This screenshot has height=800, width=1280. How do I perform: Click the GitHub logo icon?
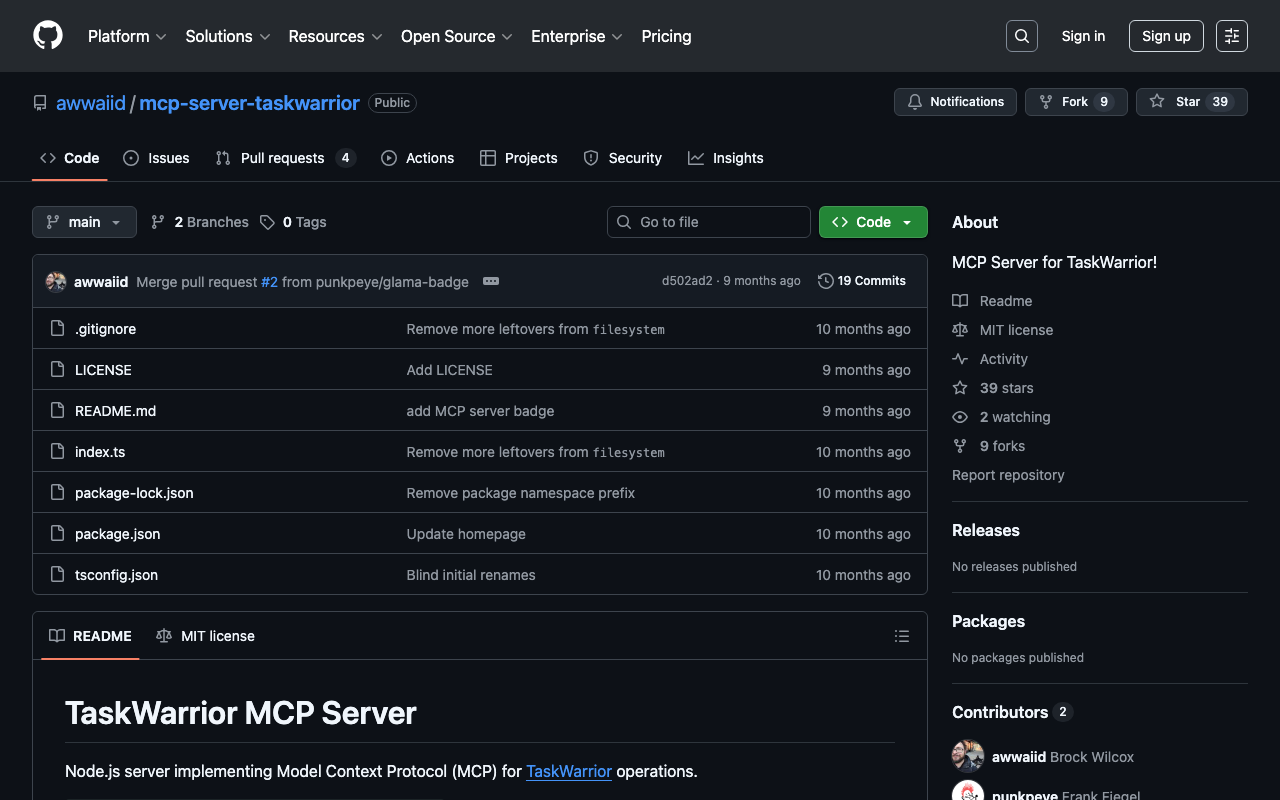(x=48, y=36)
